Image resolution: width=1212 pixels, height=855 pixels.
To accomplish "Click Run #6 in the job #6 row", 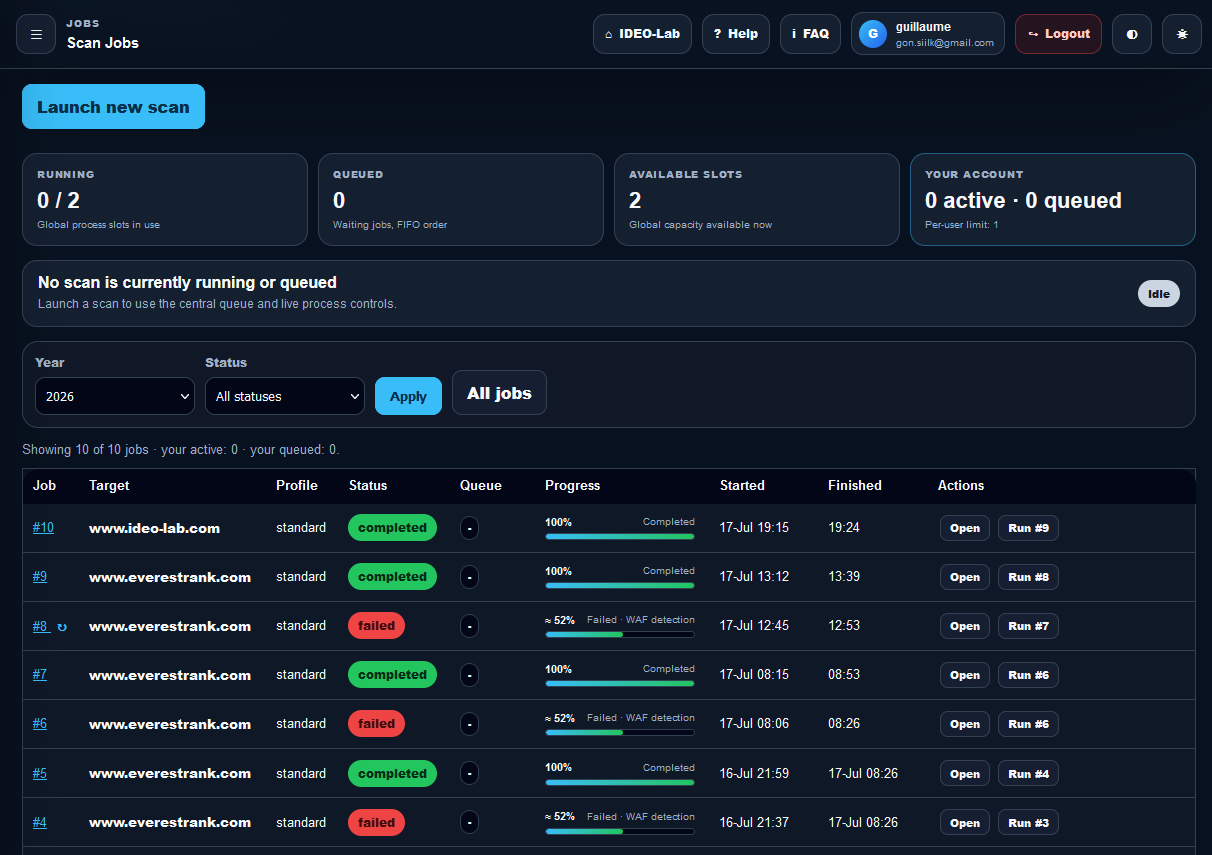I will click(1028, 724).
